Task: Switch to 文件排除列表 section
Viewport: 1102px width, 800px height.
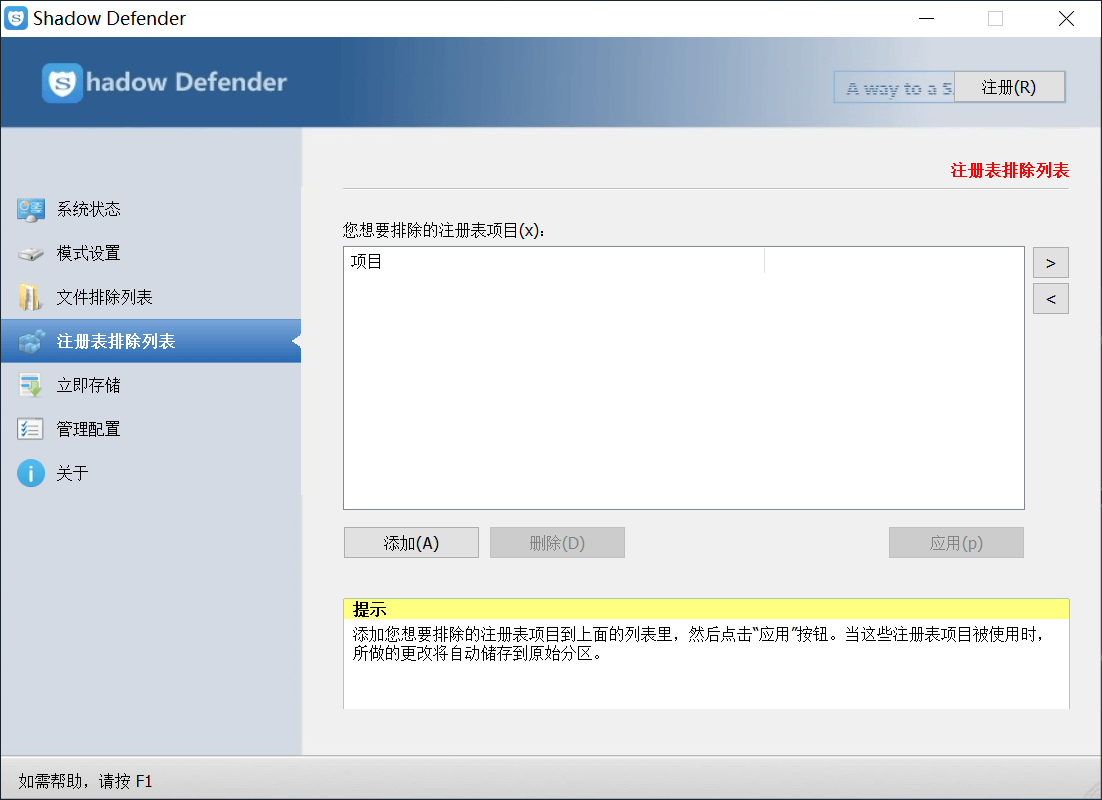Action: pos(151,297)
